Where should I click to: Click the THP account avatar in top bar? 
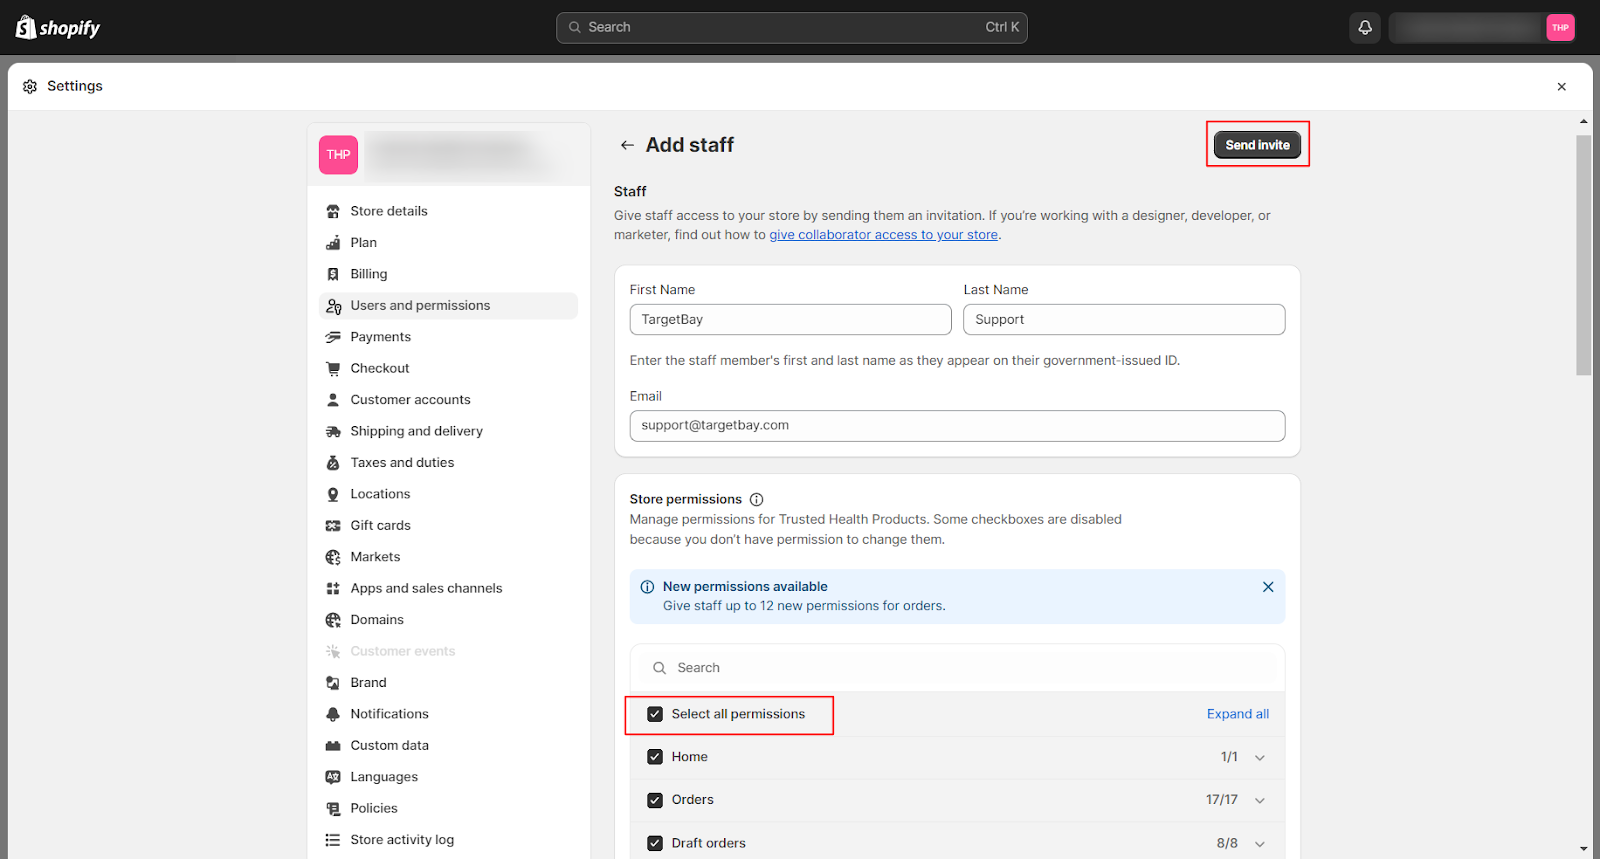1560,27
